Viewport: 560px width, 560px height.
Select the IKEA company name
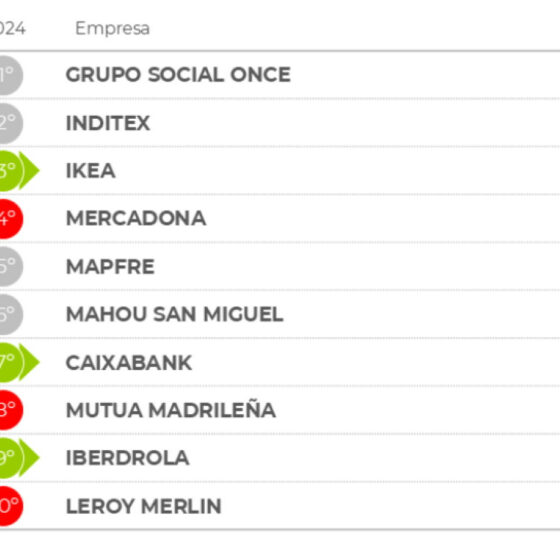(x=91, y=171)
